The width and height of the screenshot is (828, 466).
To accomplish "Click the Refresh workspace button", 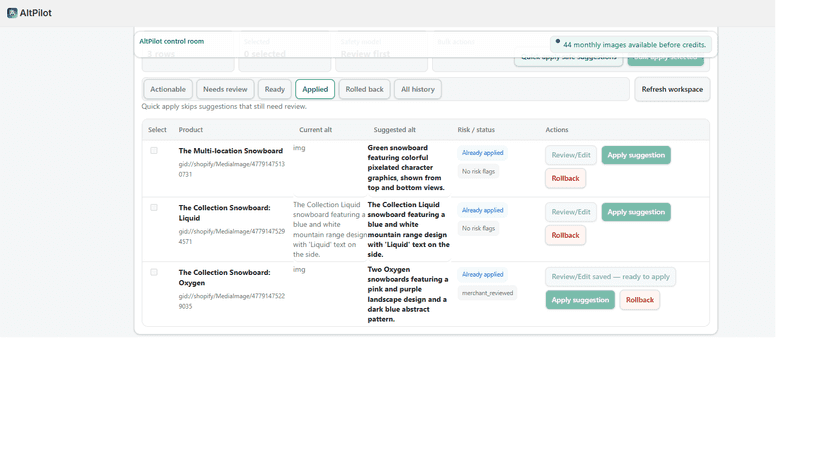I will point(672,89).
